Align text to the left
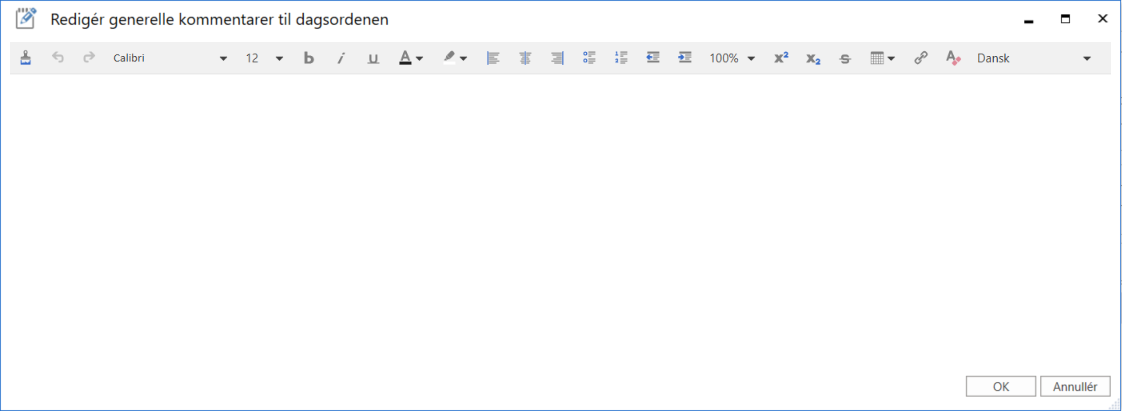Image resolution: width=1122 pixels, height=411 pixels. click(x=493, y=58)
